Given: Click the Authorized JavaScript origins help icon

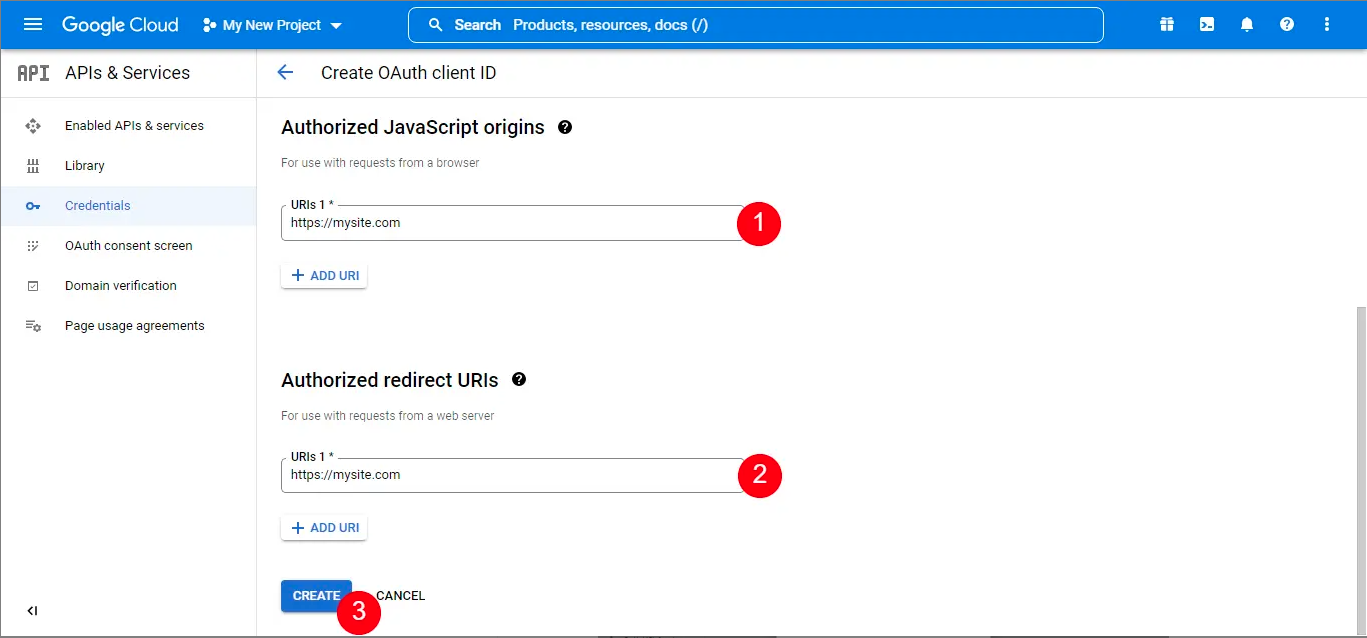Looking at the screenshot, I should click(x=565, y=127).
